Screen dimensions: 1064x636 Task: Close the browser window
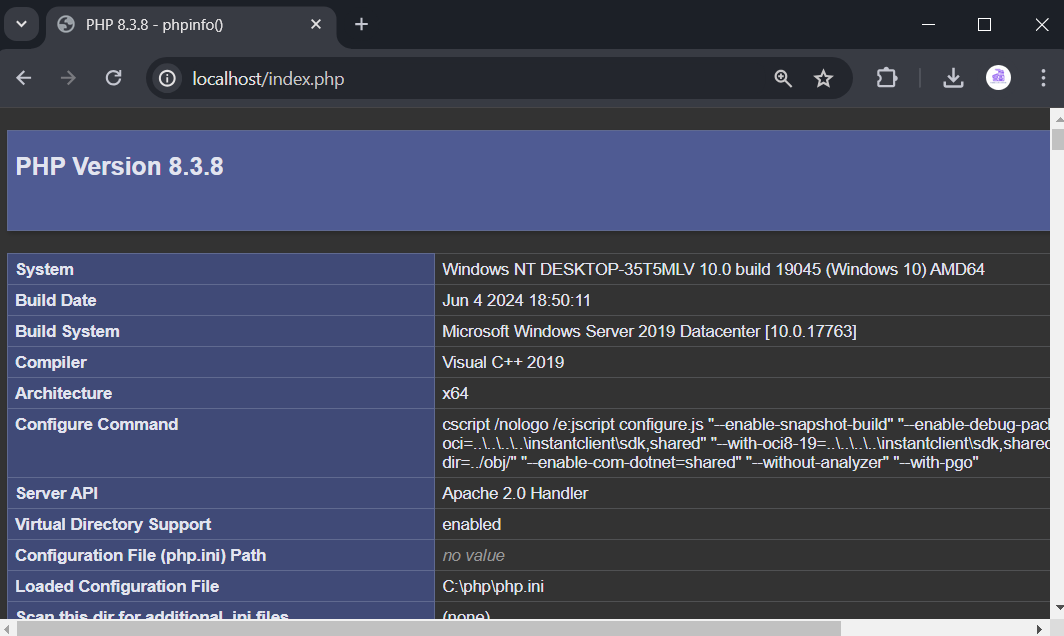[x=1042, y=24]
